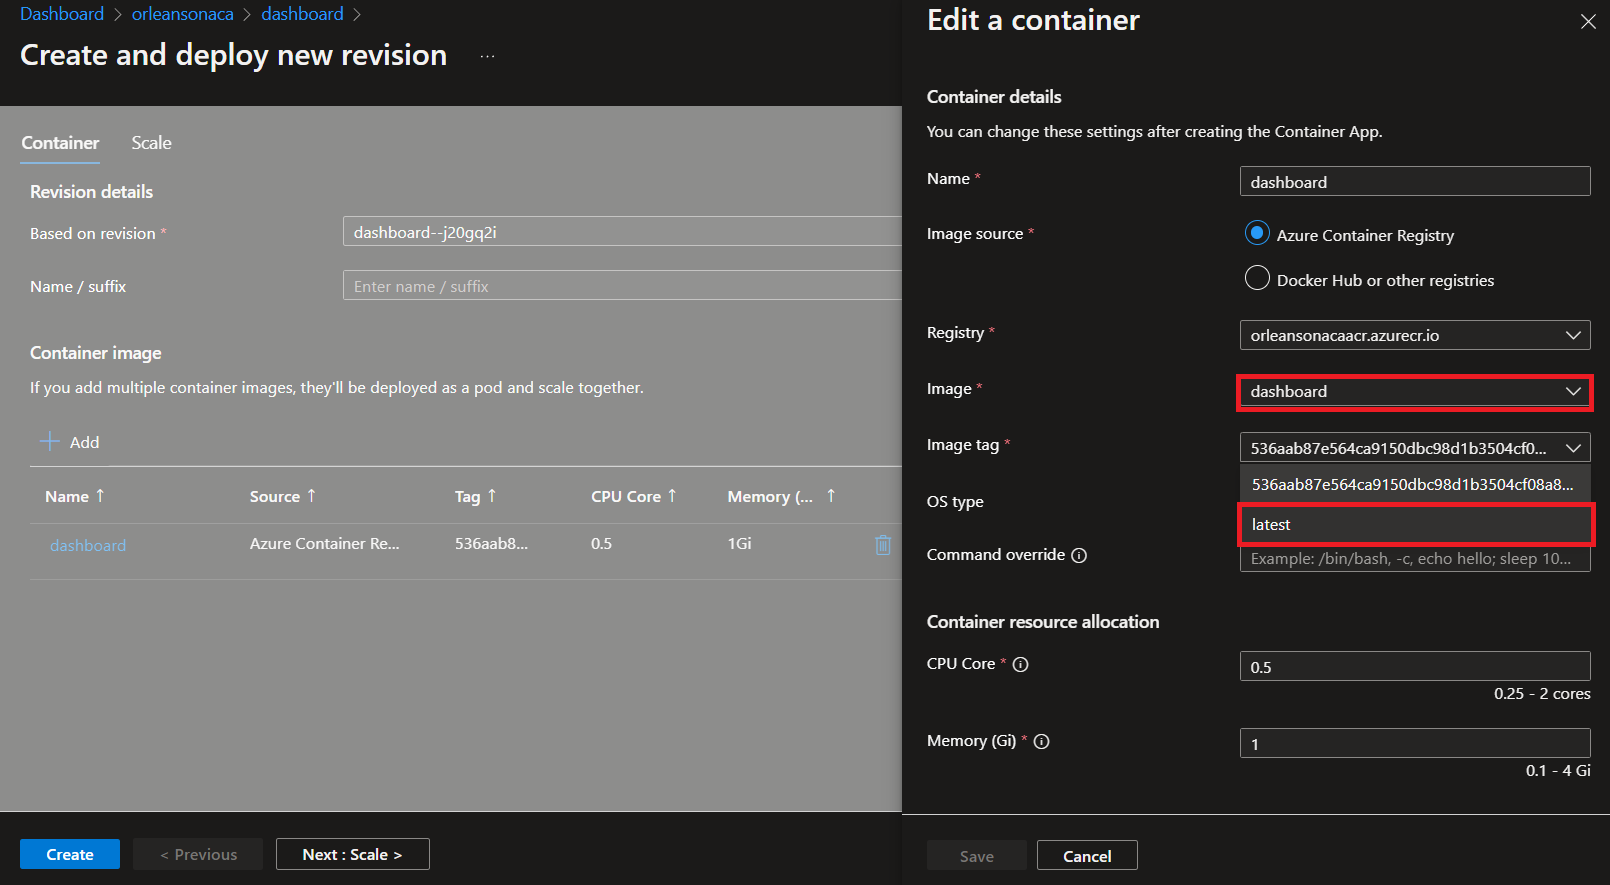Delete the dashboard container row
Image resolution: width=1610 pixels, height=885 pixels.
tap(883, 545)
